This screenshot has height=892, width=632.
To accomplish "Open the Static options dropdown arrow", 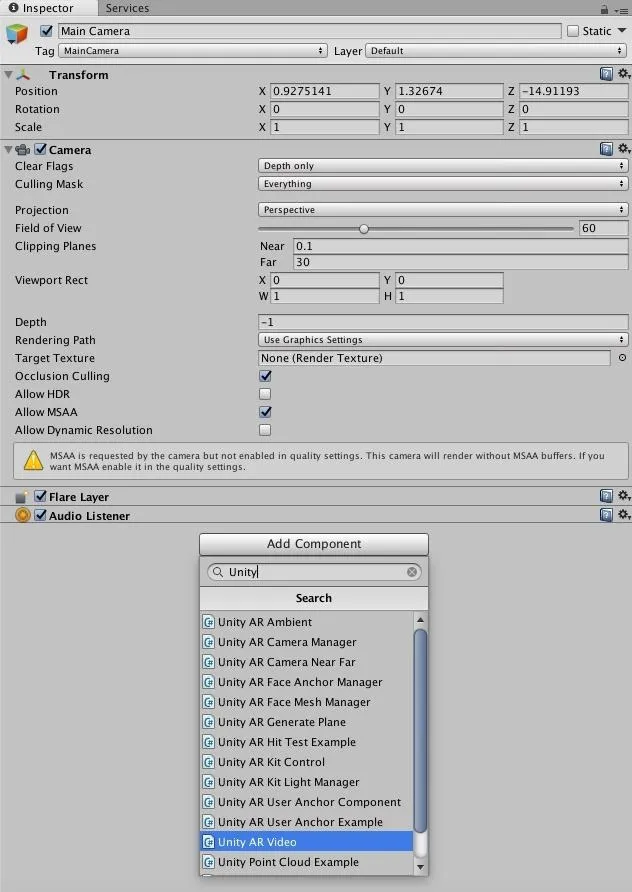I will click(x=622, y=30).
